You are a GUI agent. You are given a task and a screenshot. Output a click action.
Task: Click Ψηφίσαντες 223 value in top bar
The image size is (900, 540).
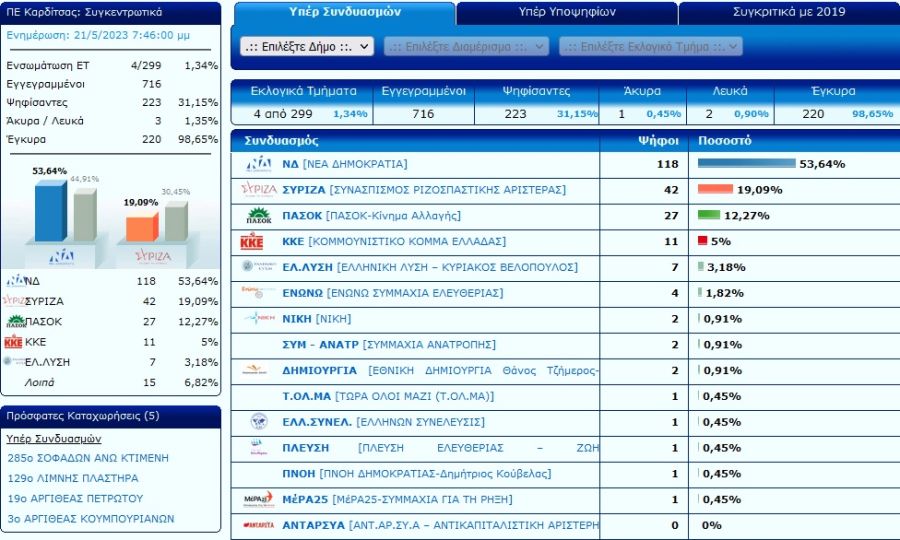click(x=515, y=114)
